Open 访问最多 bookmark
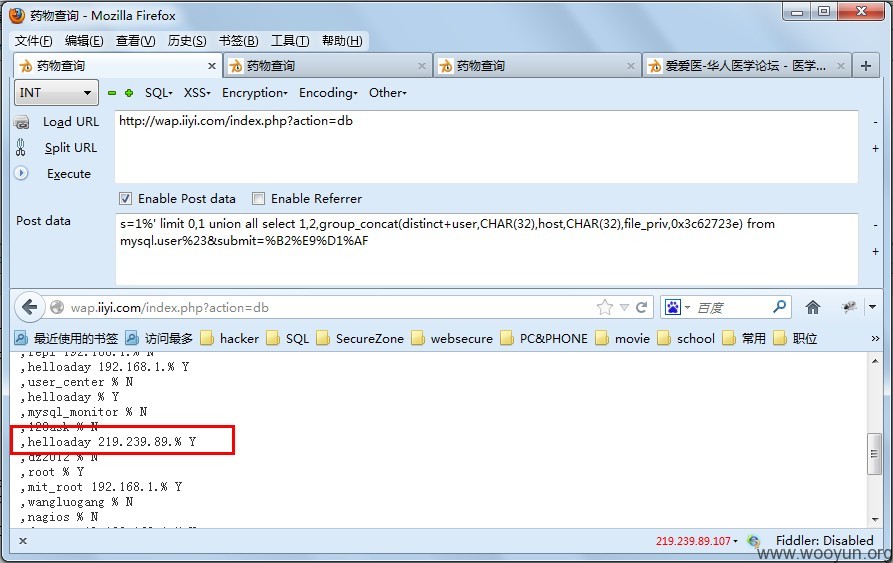 (x=159, y=339)
